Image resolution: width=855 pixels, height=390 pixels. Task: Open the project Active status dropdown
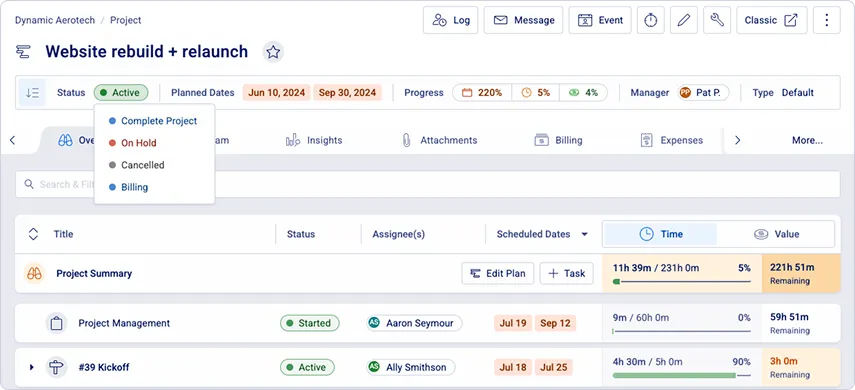click(x=121, y=93)
